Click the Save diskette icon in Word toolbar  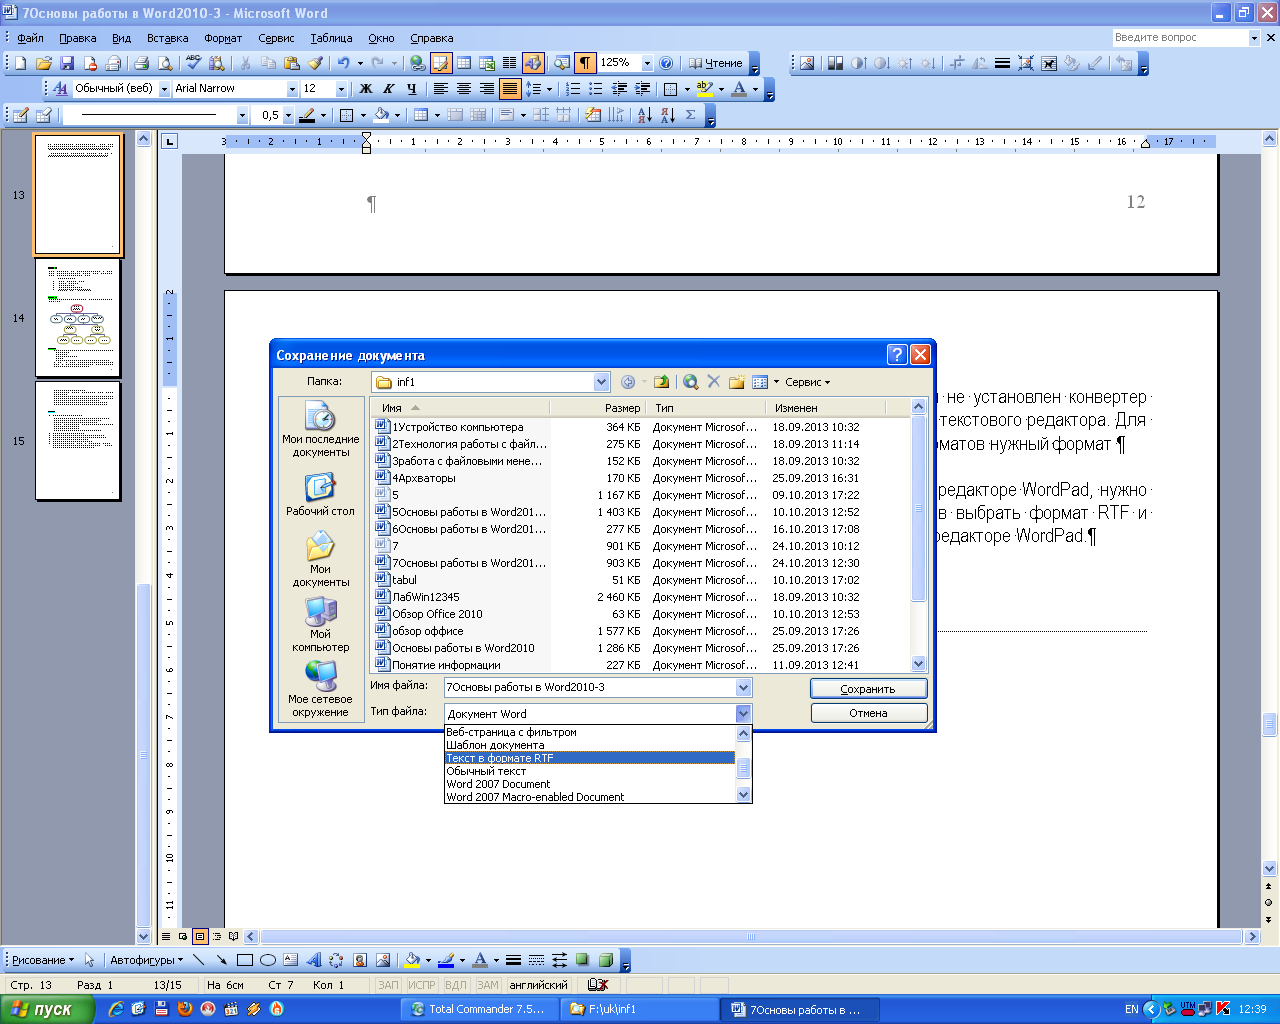click(67, 63)
